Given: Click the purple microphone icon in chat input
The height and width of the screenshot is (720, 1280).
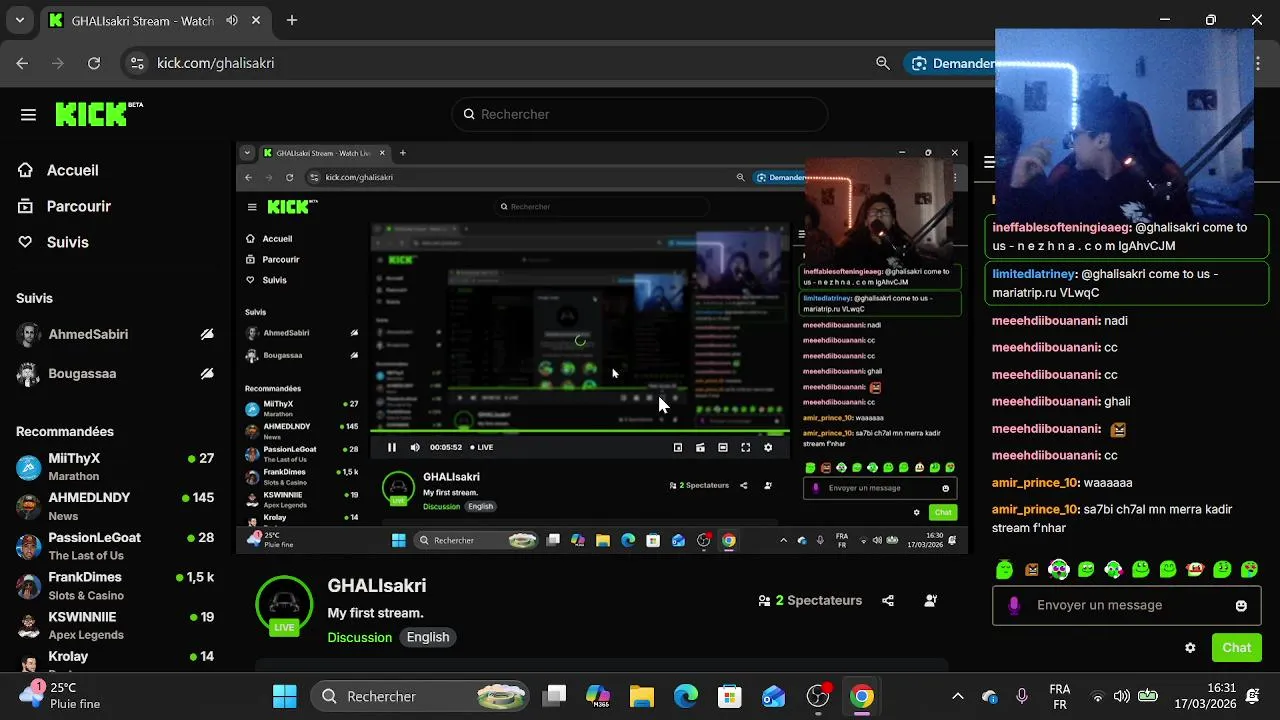Looking at the screenshot, I should tap(1014, 605).
